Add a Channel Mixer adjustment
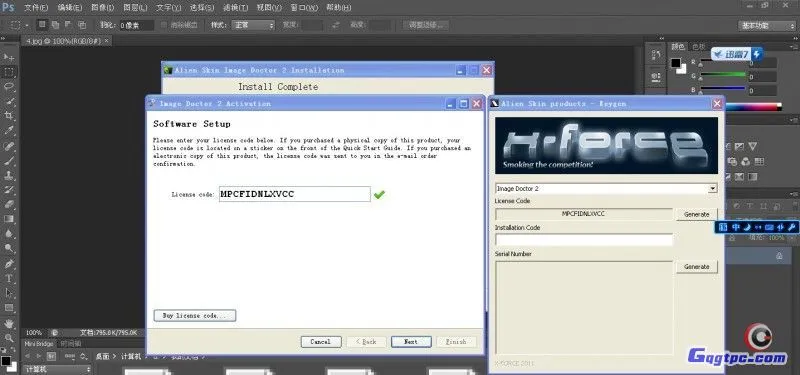This screenshot has height=375, width=800. (x=746, y=162)
